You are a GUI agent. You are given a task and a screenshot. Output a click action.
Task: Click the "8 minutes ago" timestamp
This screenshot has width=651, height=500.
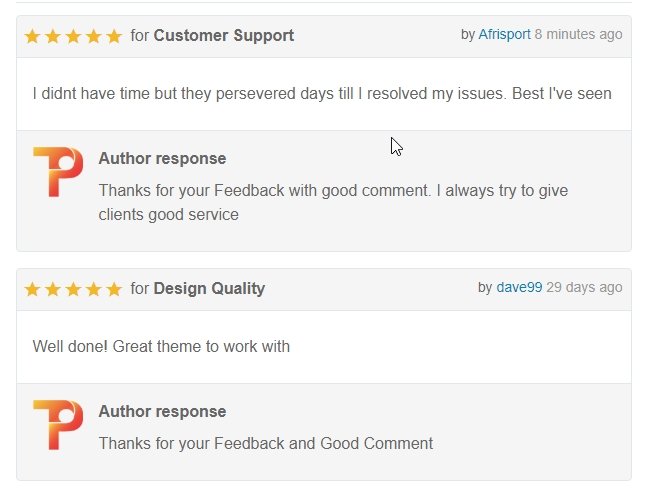(x=578, y=35)
